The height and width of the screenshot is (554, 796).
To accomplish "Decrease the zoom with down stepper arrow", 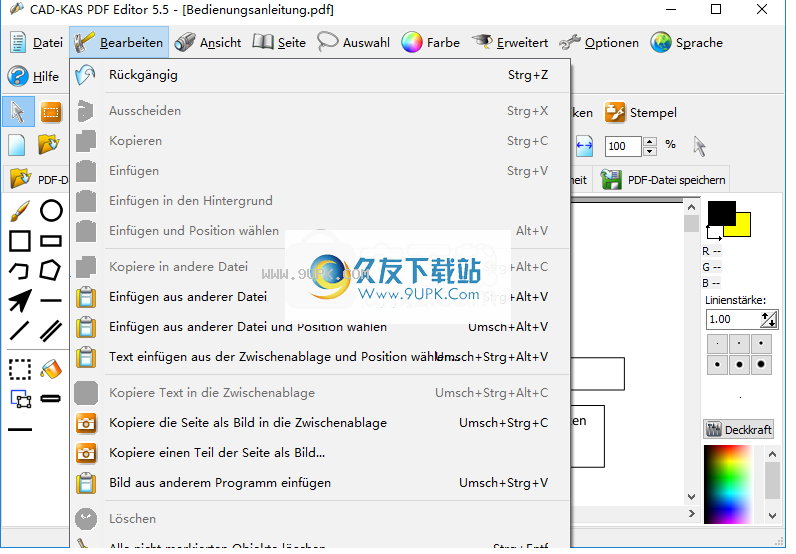I will coord(650,151).
